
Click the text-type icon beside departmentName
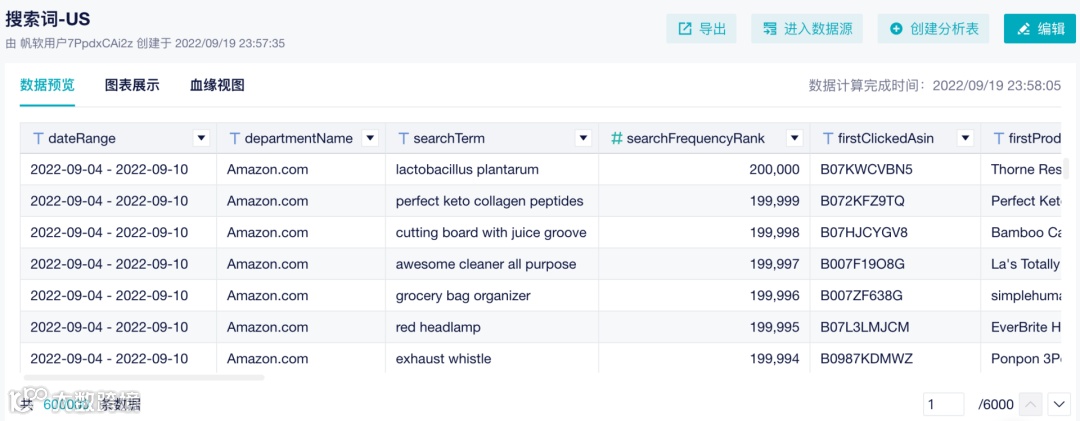click(x=235, y=138)
